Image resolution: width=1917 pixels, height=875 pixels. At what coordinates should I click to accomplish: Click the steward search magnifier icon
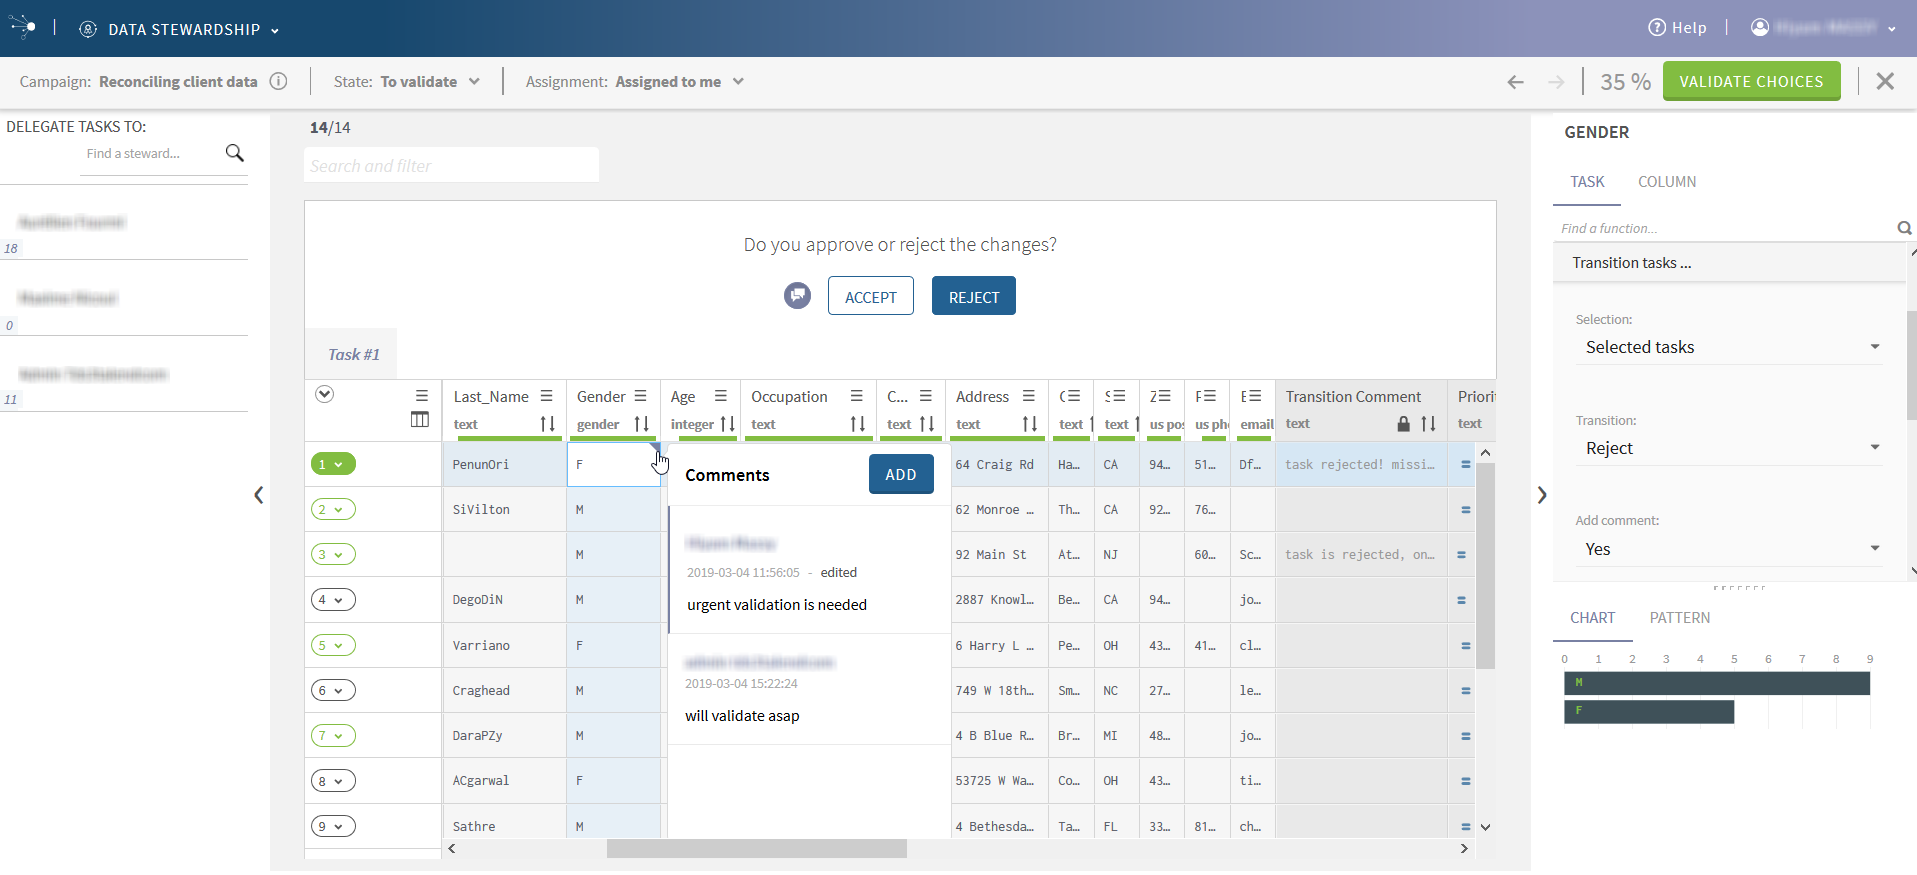pyautogui.click(x=235, y=153)
